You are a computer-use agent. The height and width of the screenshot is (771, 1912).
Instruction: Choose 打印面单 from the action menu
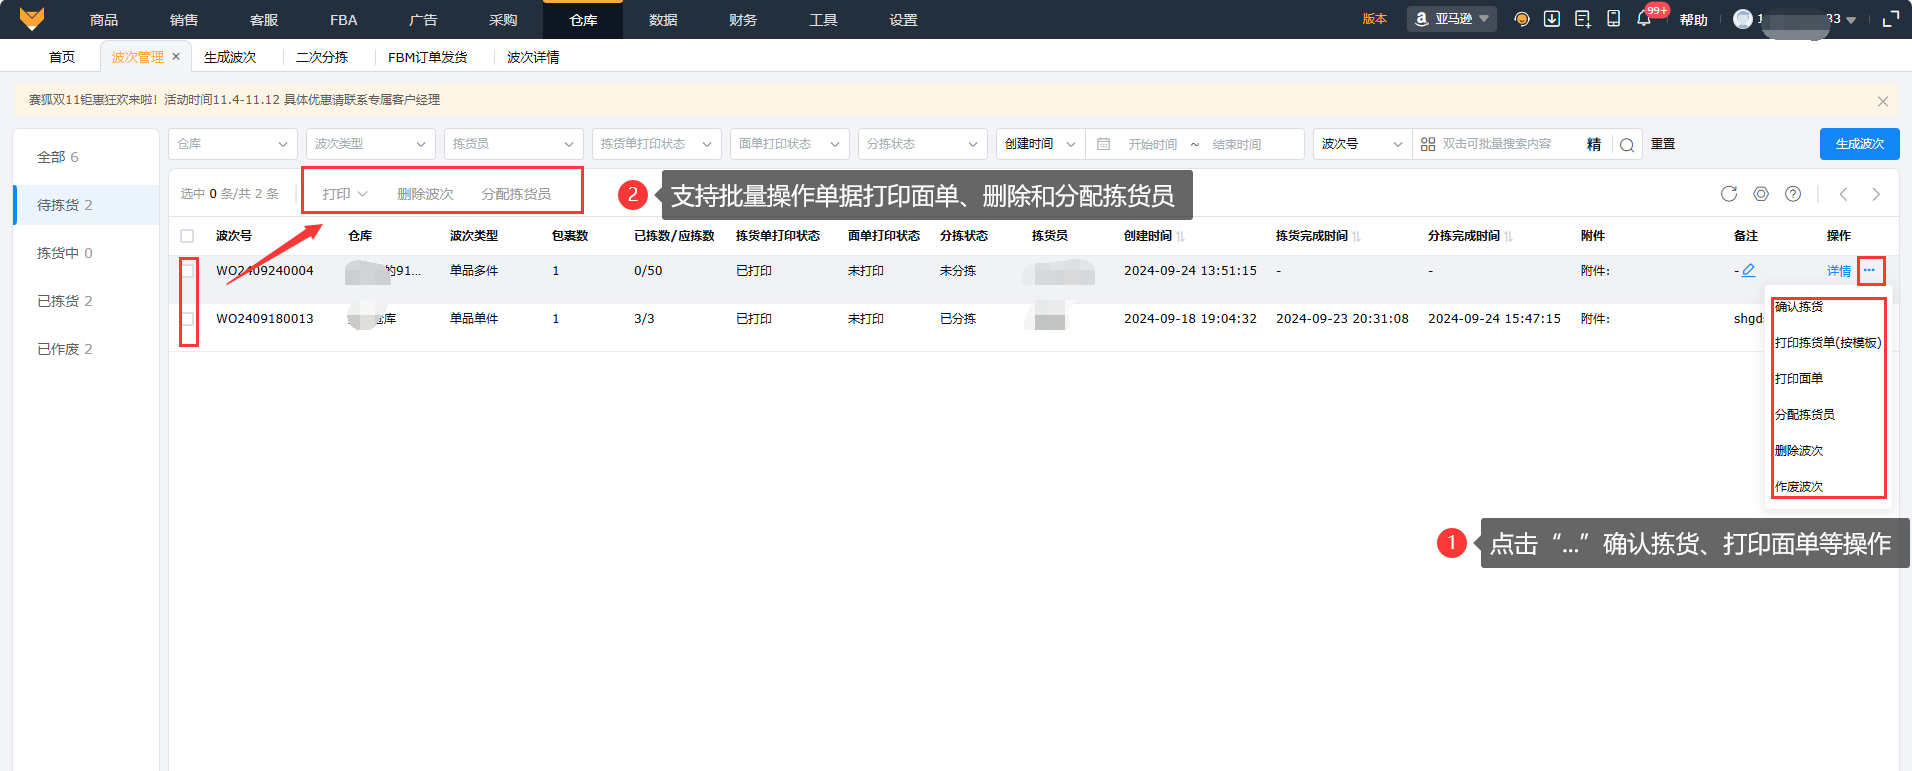(x=1799, y=378)
